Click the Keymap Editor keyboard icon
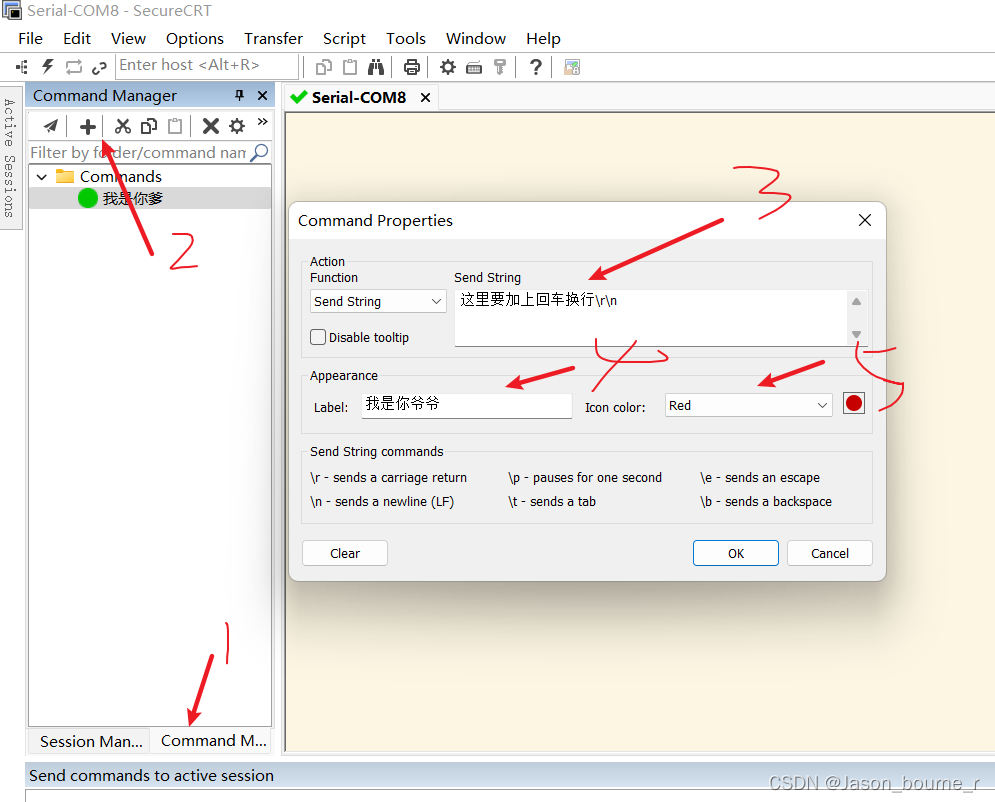 (474, 67)
